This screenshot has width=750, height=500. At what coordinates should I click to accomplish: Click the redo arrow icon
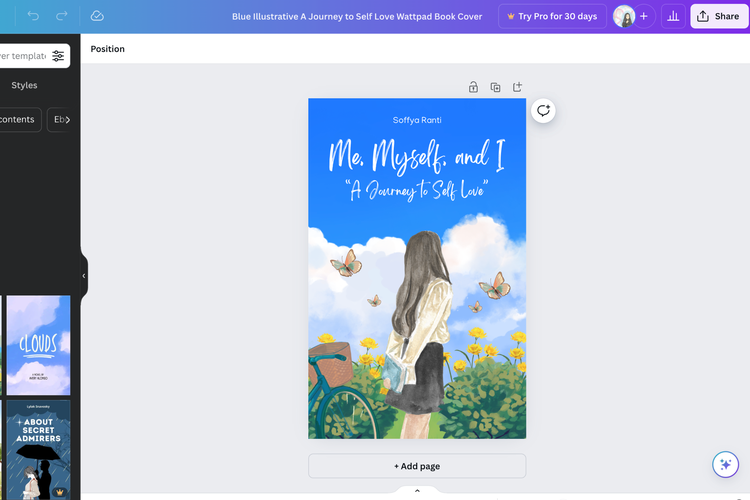tap(62, 16)
